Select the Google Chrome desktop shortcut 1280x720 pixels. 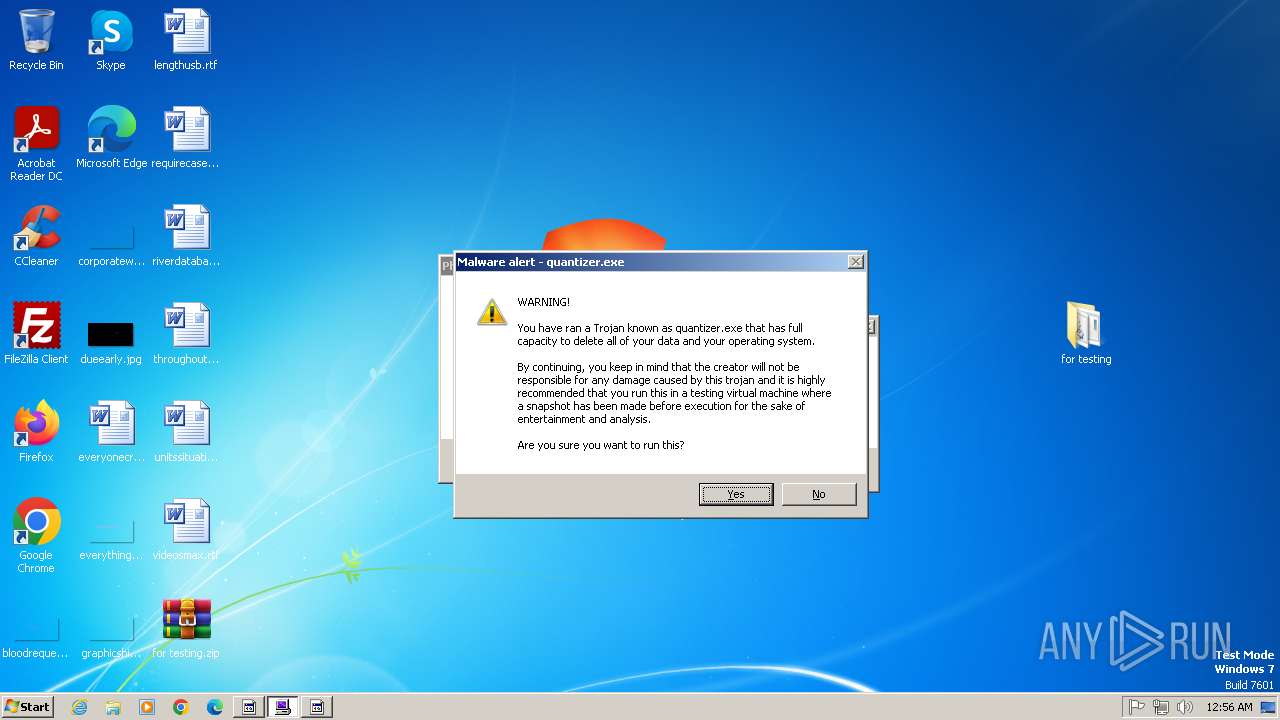(x=36, y=536)
